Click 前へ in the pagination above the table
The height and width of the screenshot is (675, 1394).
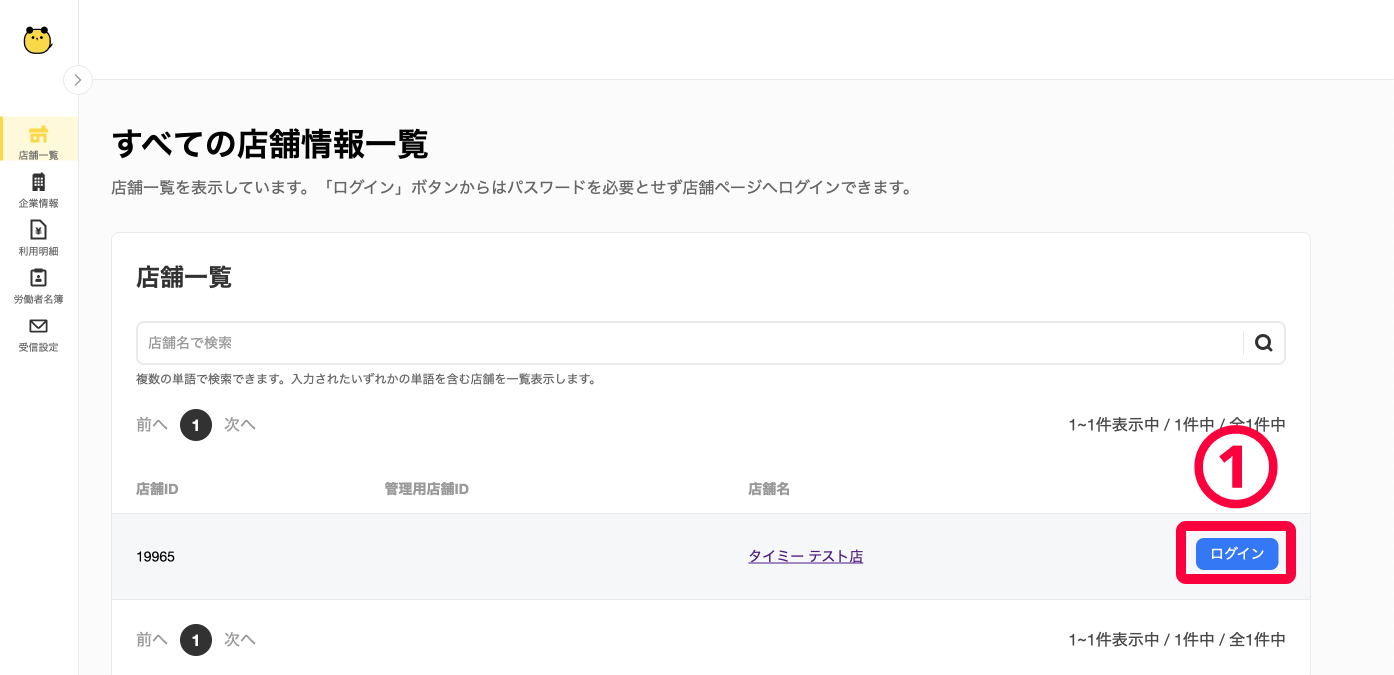point(152,425)
